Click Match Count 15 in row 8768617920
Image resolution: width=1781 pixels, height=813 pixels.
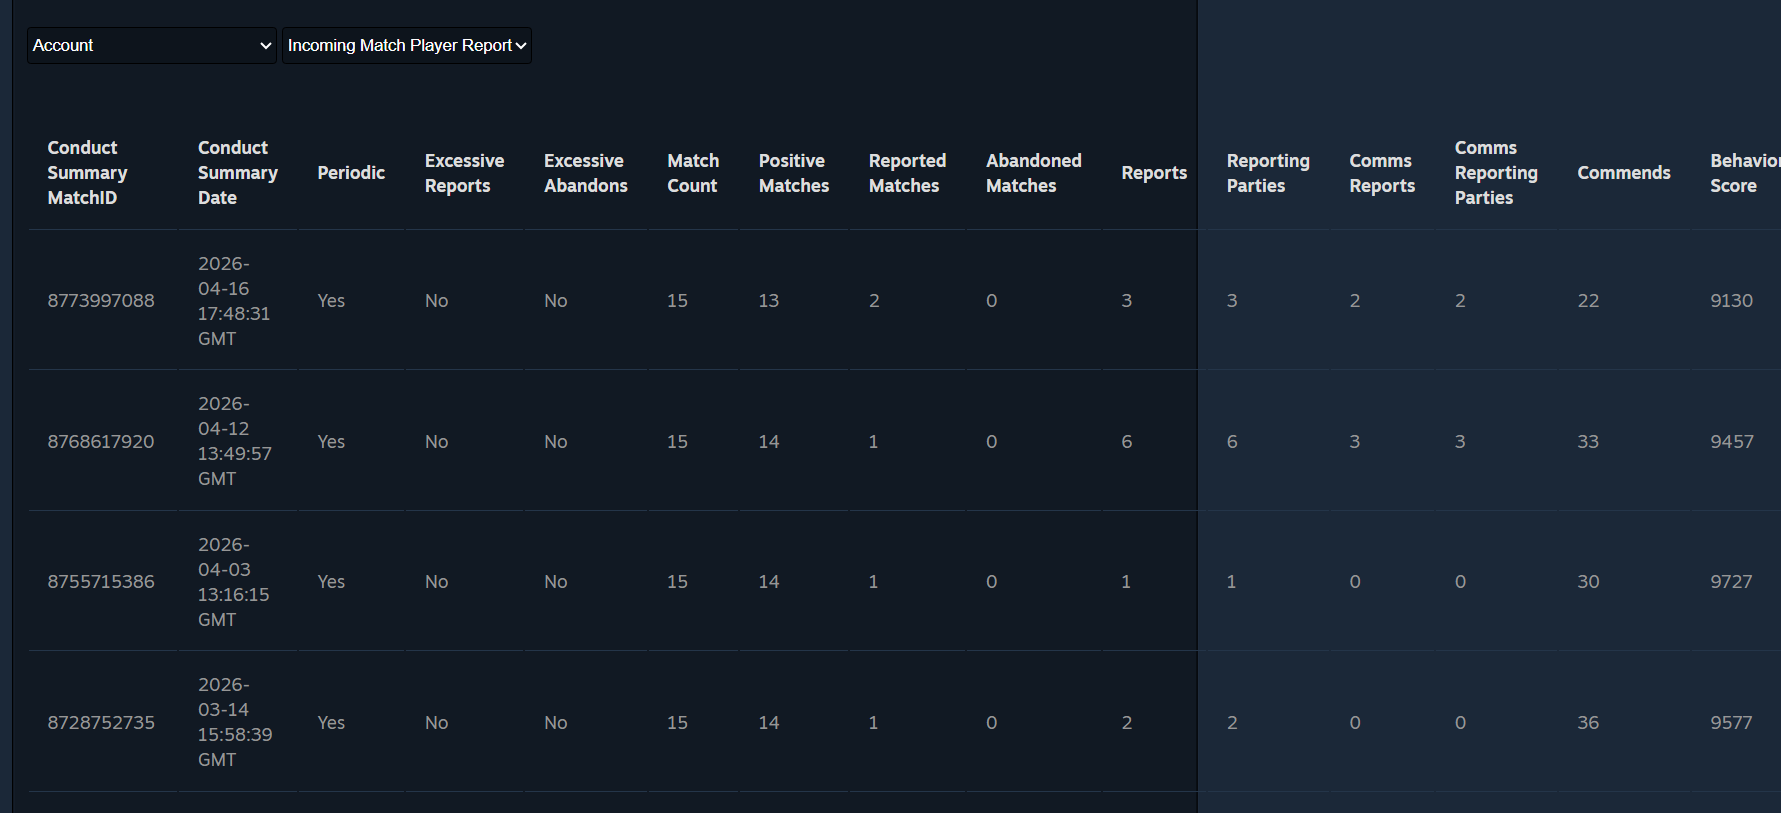(677, 442)
